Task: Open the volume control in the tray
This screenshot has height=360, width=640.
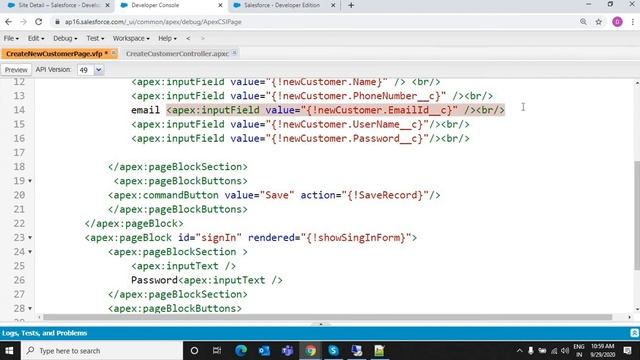Action: [565, 351]
